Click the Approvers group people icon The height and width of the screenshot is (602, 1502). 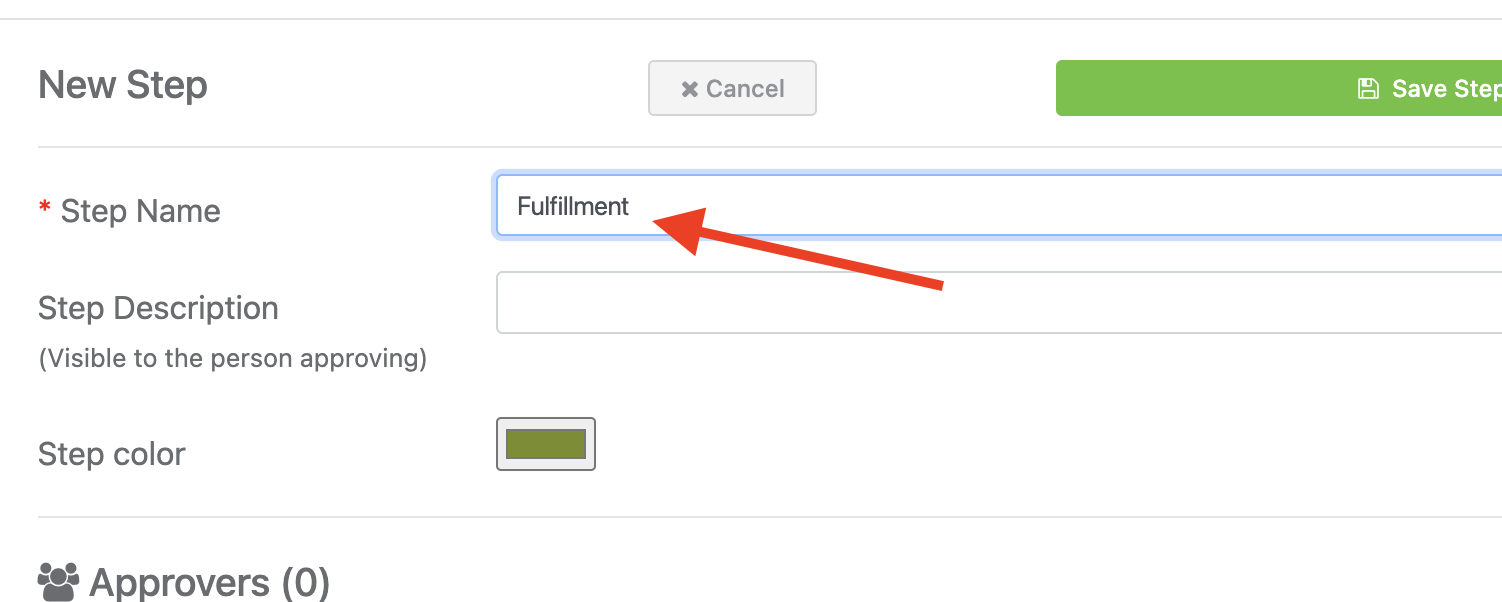58,582
